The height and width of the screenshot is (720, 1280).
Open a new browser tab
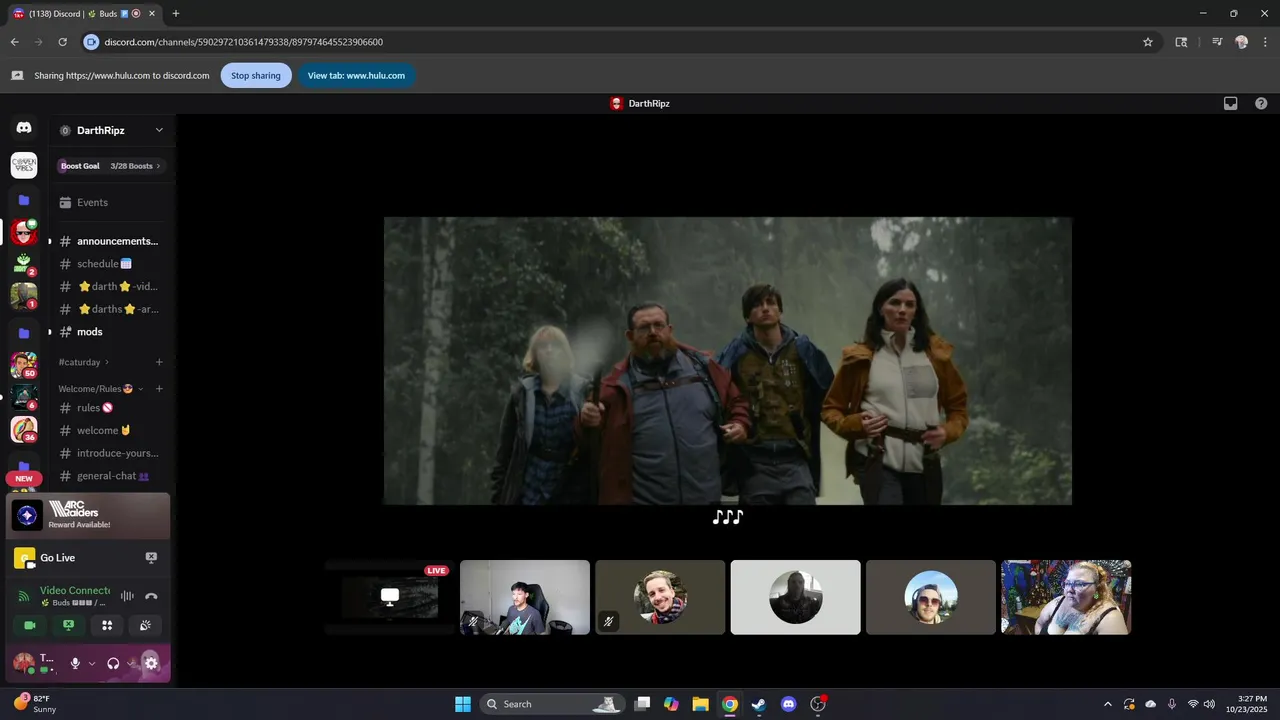pos(176,13)
